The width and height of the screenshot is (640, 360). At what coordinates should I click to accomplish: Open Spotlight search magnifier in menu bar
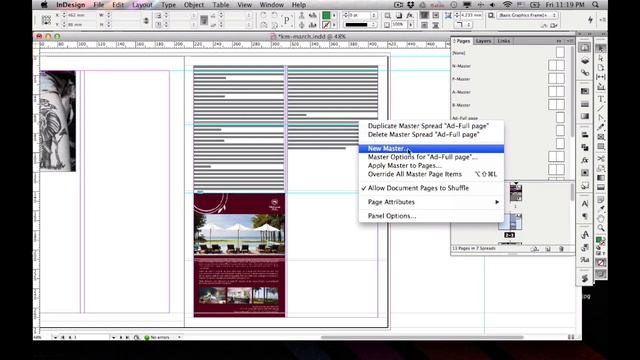click(x=596, y=5)
